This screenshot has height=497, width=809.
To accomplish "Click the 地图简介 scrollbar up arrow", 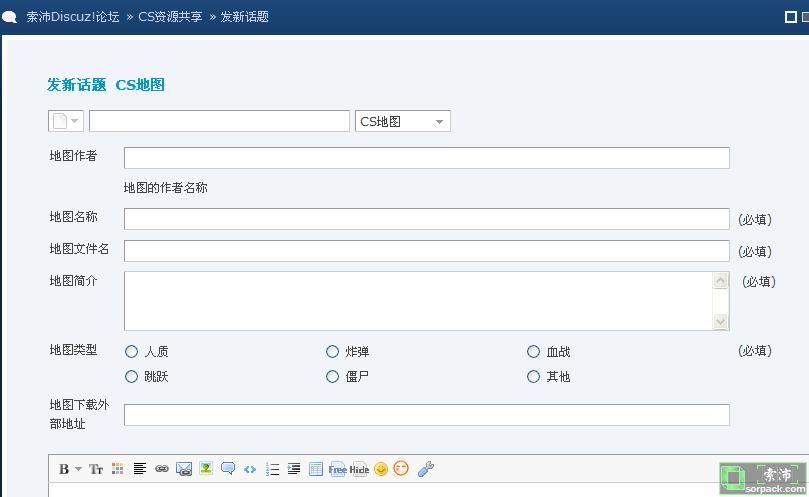I will [x=721, y=281].
